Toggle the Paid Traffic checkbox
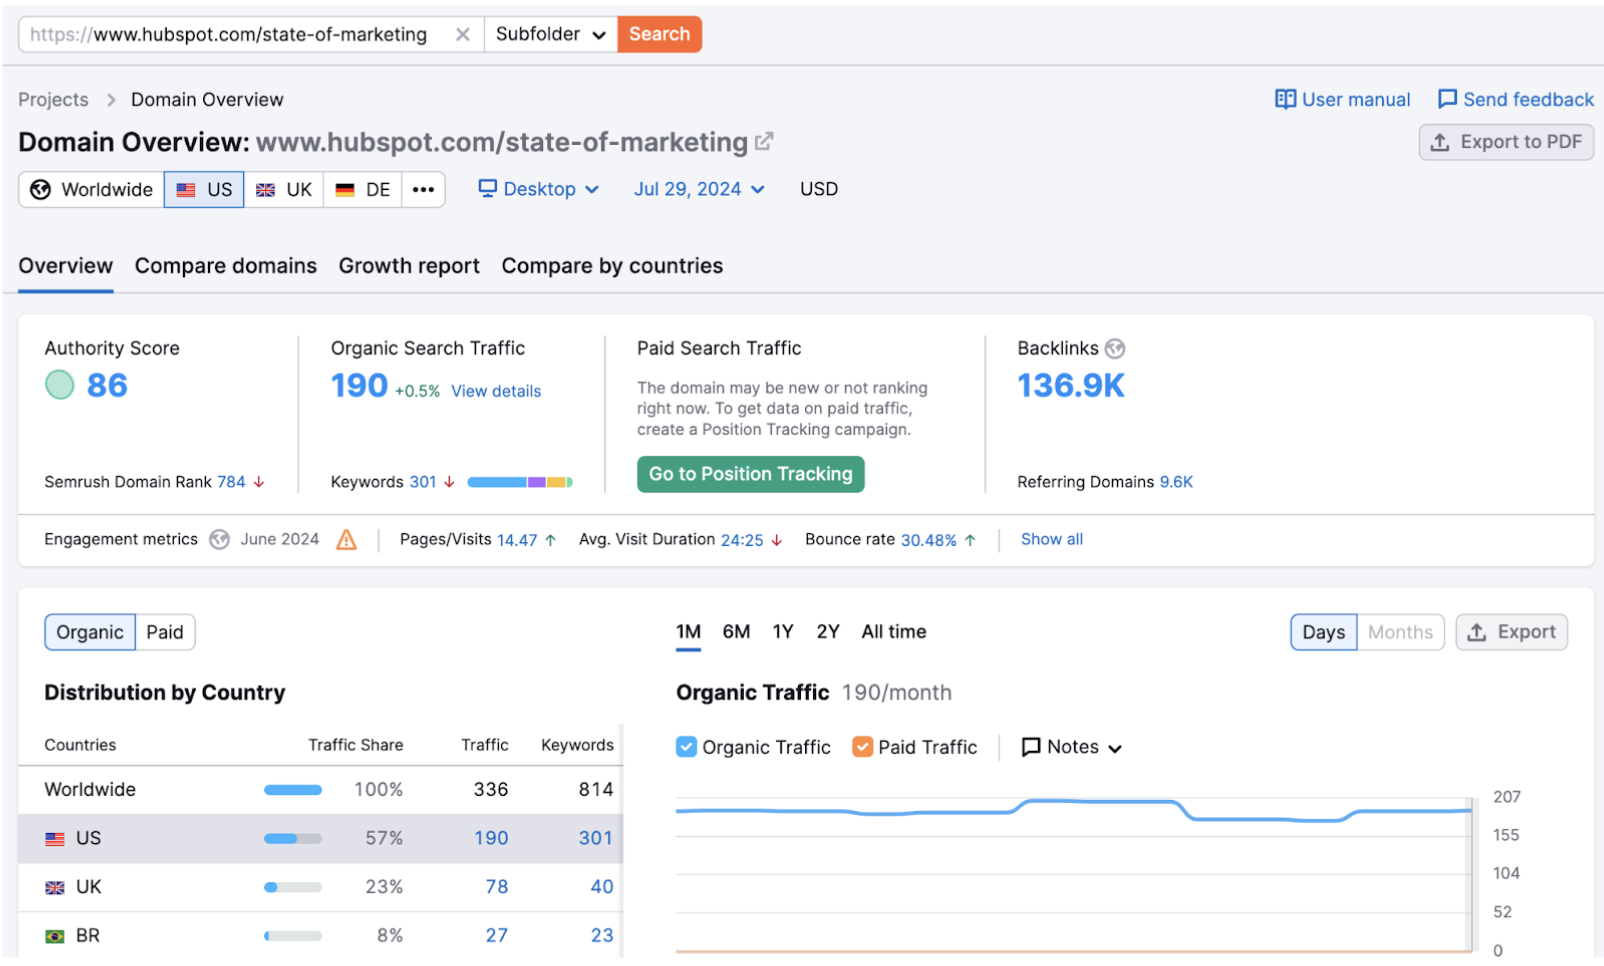The height and width of the screenshot is (966, 1604). tap(862, 747)
